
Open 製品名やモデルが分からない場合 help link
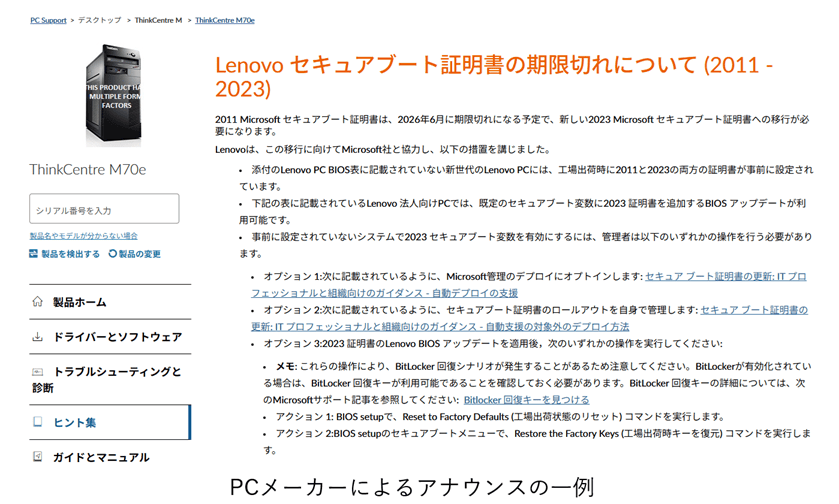click(x=83, y=236)
